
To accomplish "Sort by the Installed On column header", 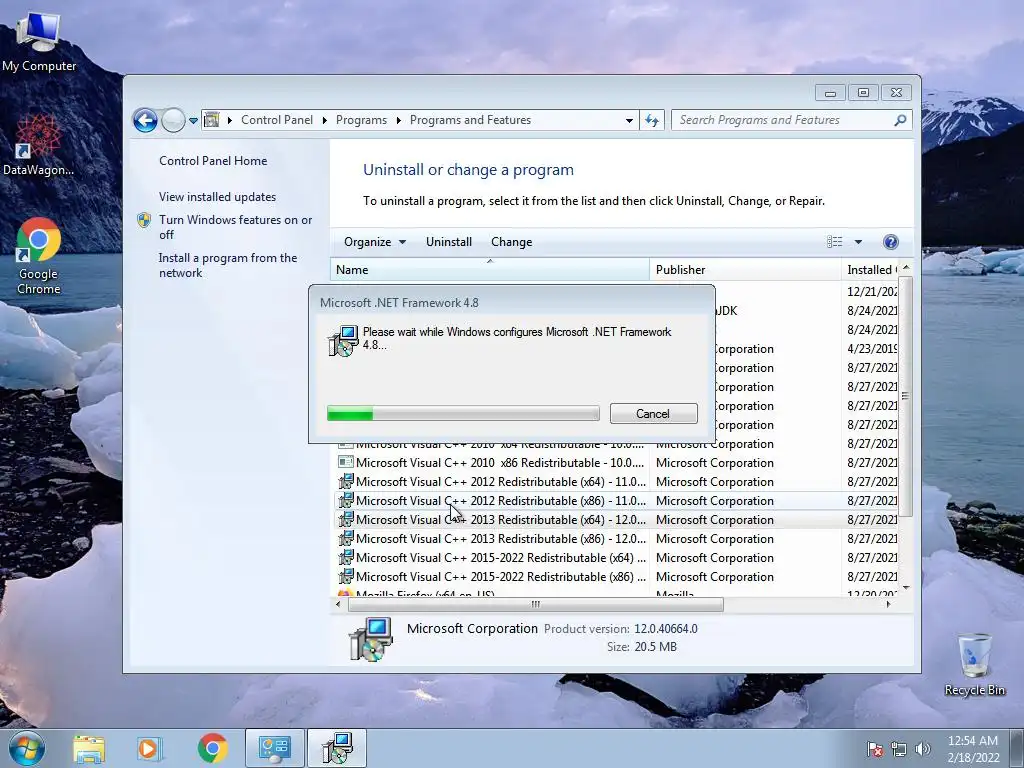I will coord(871,270).
